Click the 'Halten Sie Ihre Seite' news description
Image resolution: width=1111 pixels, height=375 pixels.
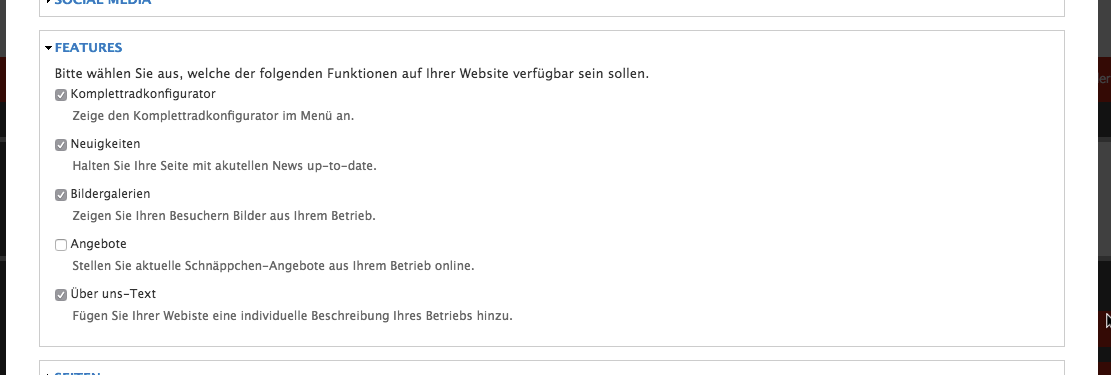coord(225,166)
